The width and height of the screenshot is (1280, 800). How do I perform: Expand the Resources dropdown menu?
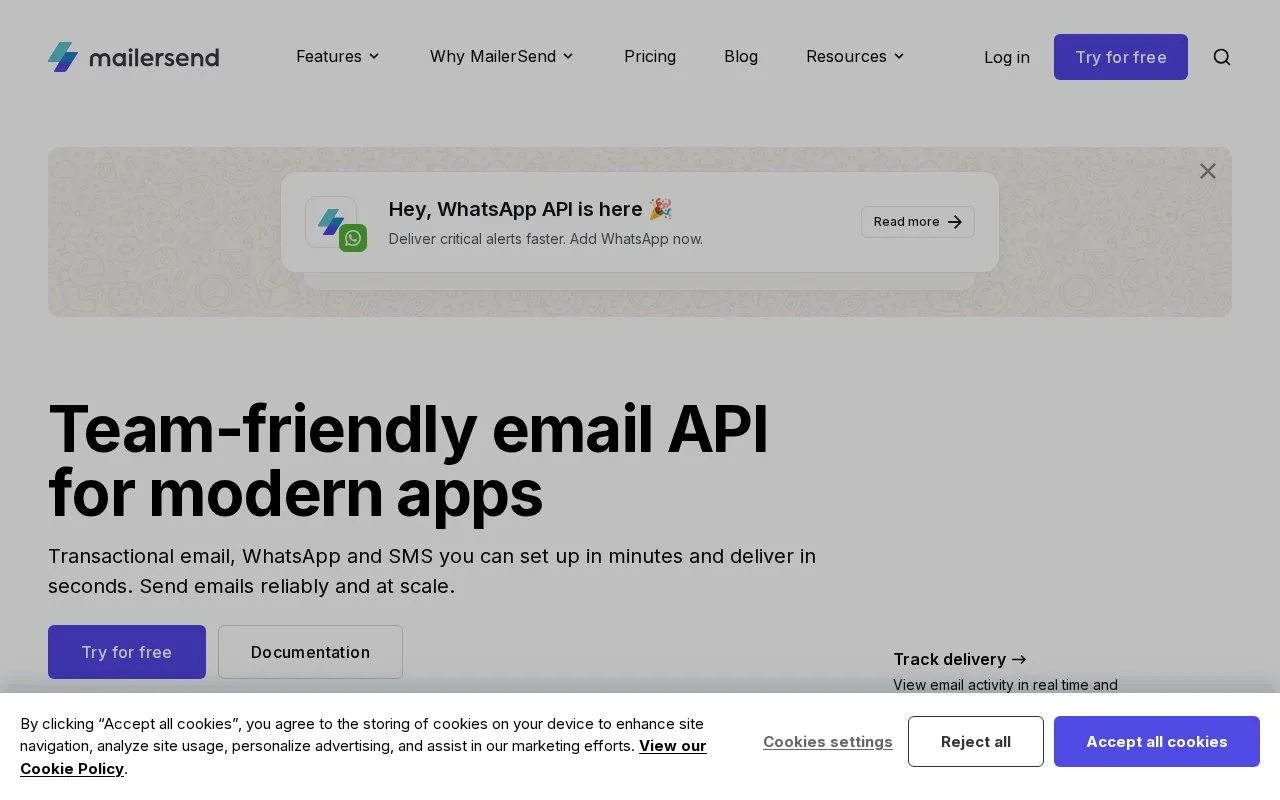(855, 56)
